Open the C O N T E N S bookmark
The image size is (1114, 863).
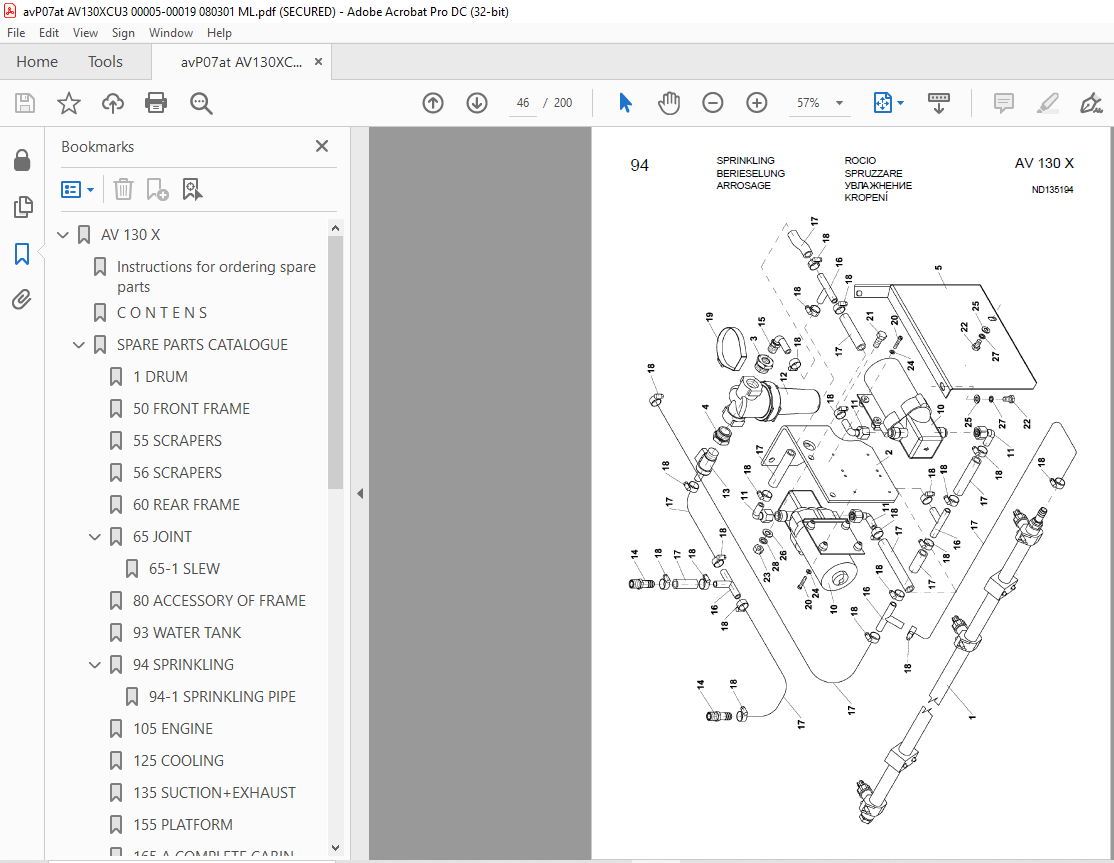162,313
